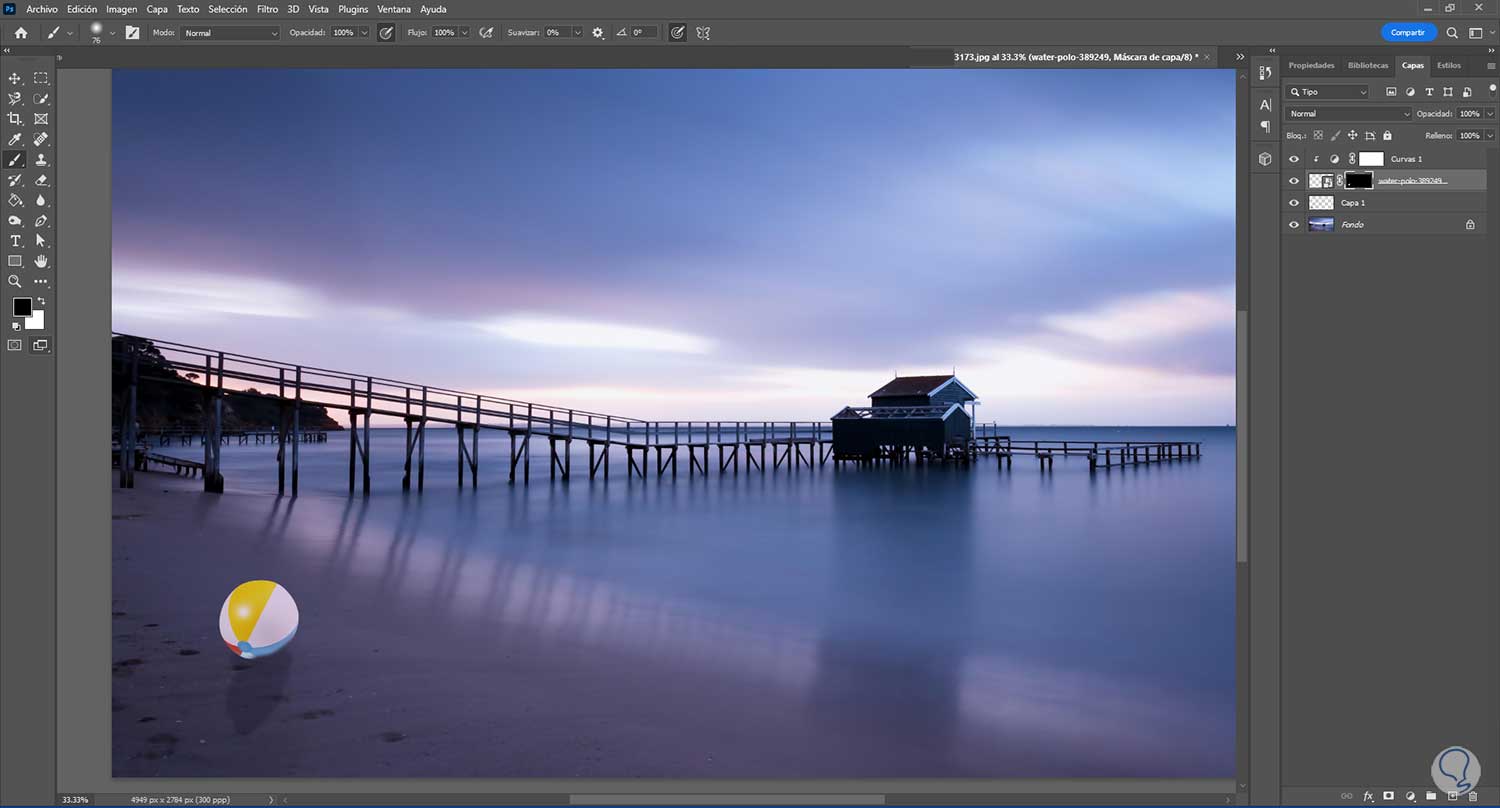Select the Move tool
The width and height of the screenshot is (1500, 808).
15,78
